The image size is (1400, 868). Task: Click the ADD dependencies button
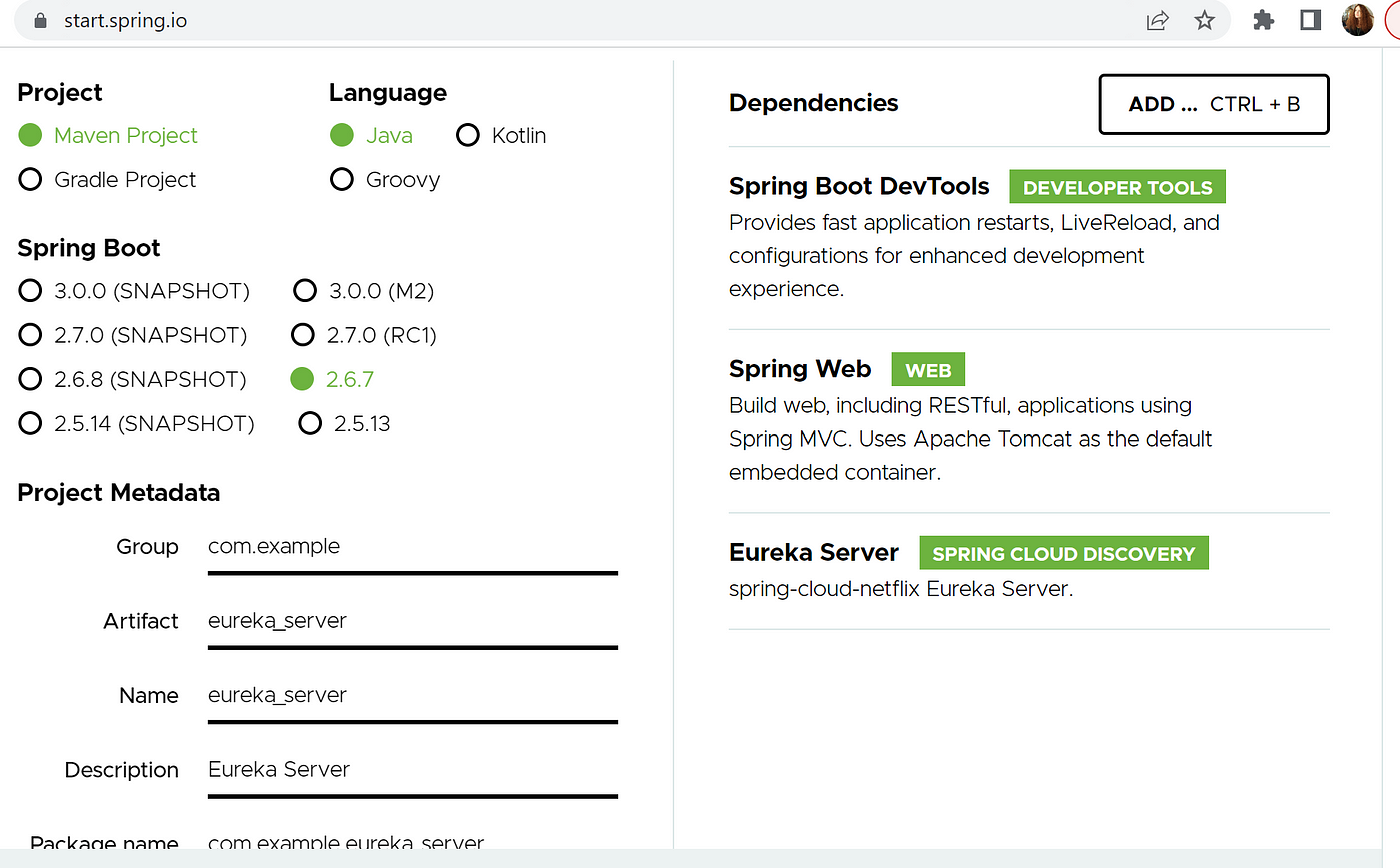(1214, 104)
